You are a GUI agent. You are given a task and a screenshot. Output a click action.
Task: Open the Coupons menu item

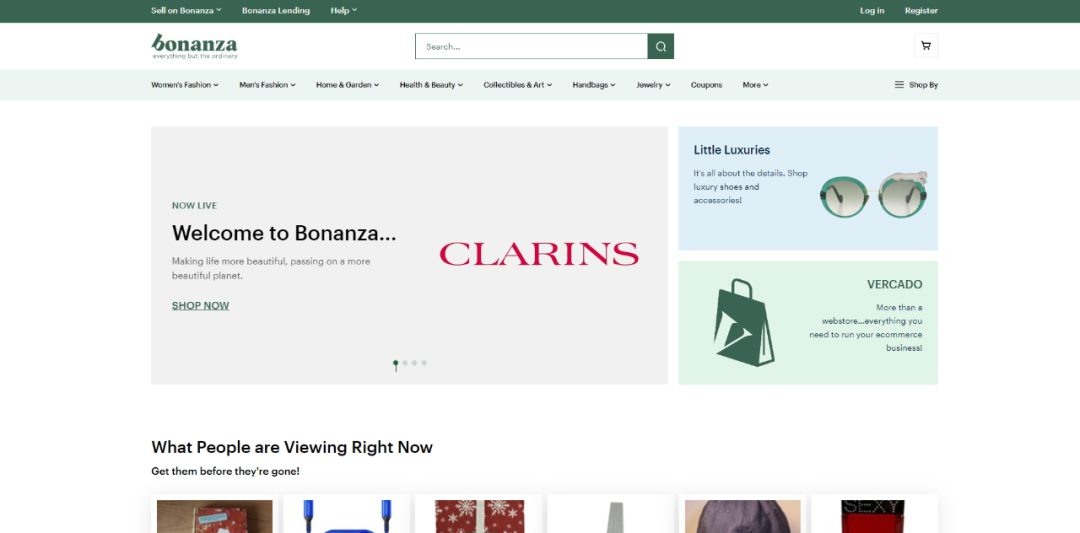coord(706,85)
